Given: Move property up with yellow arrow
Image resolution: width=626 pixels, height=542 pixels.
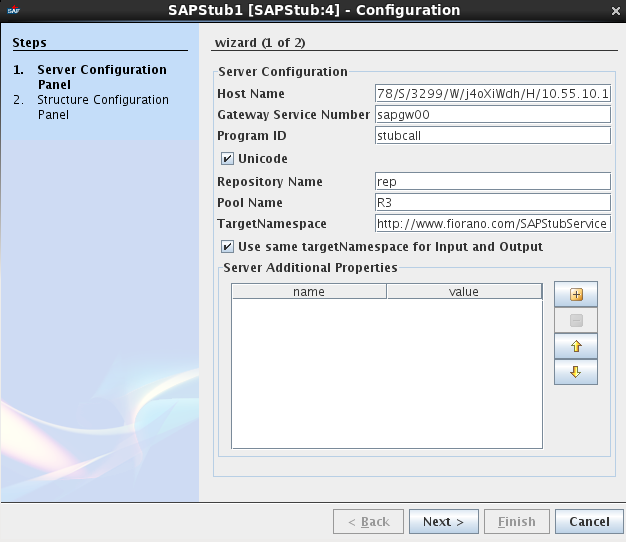Looking at the screenshot, I should tap(576, 346).
